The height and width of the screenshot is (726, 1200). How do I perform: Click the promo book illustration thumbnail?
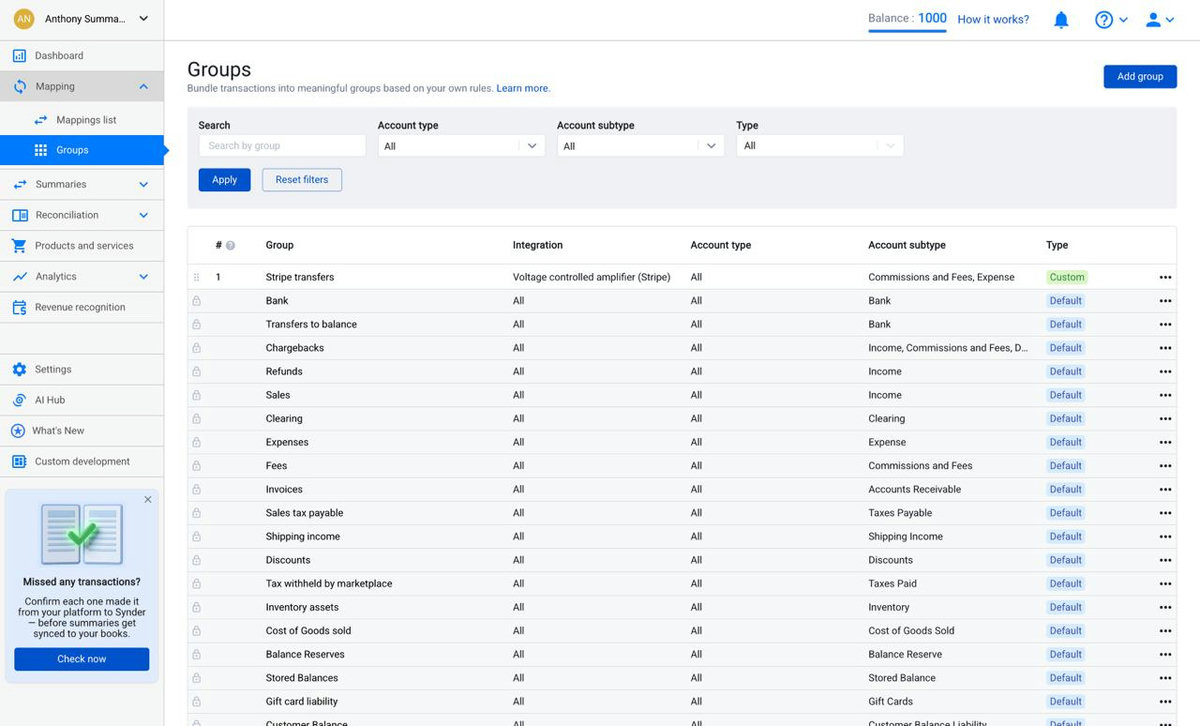point(82,533)
